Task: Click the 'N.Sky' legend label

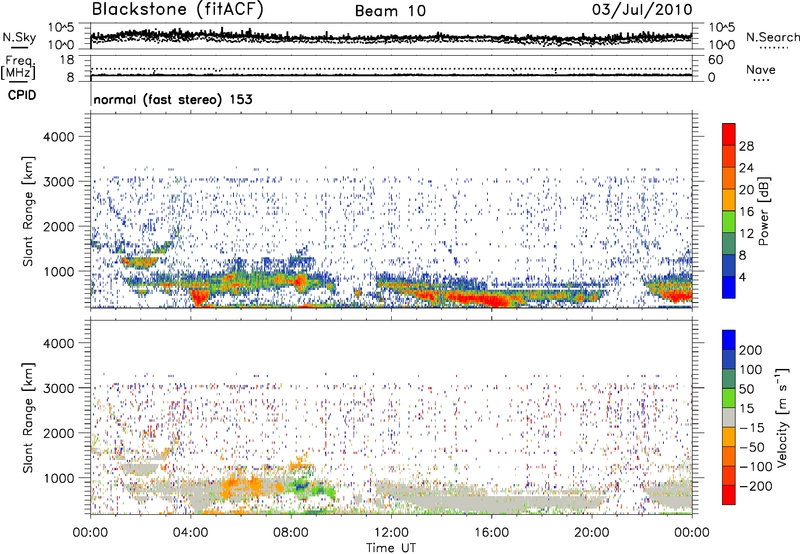Action: (x=19, y=37)
